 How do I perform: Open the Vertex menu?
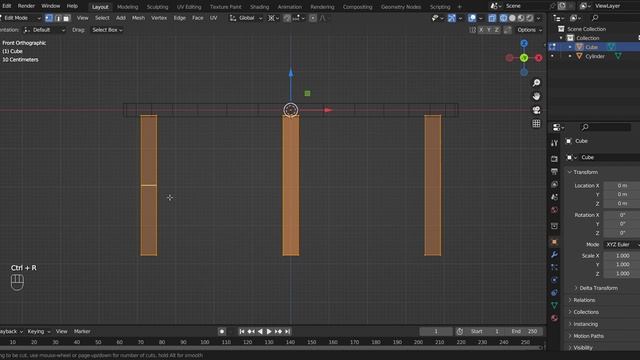(159, 18)
